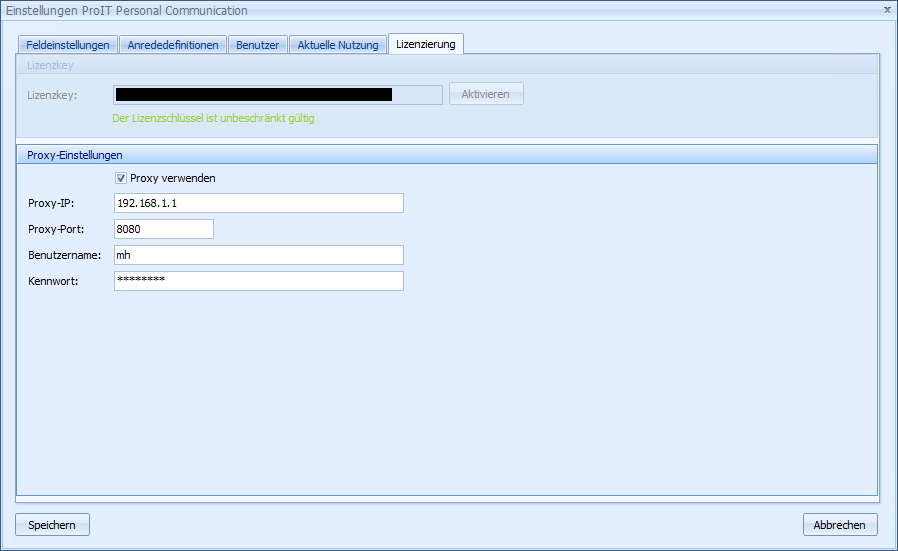
Task: Click the Benutzername text field
Action: pos(258,255)
